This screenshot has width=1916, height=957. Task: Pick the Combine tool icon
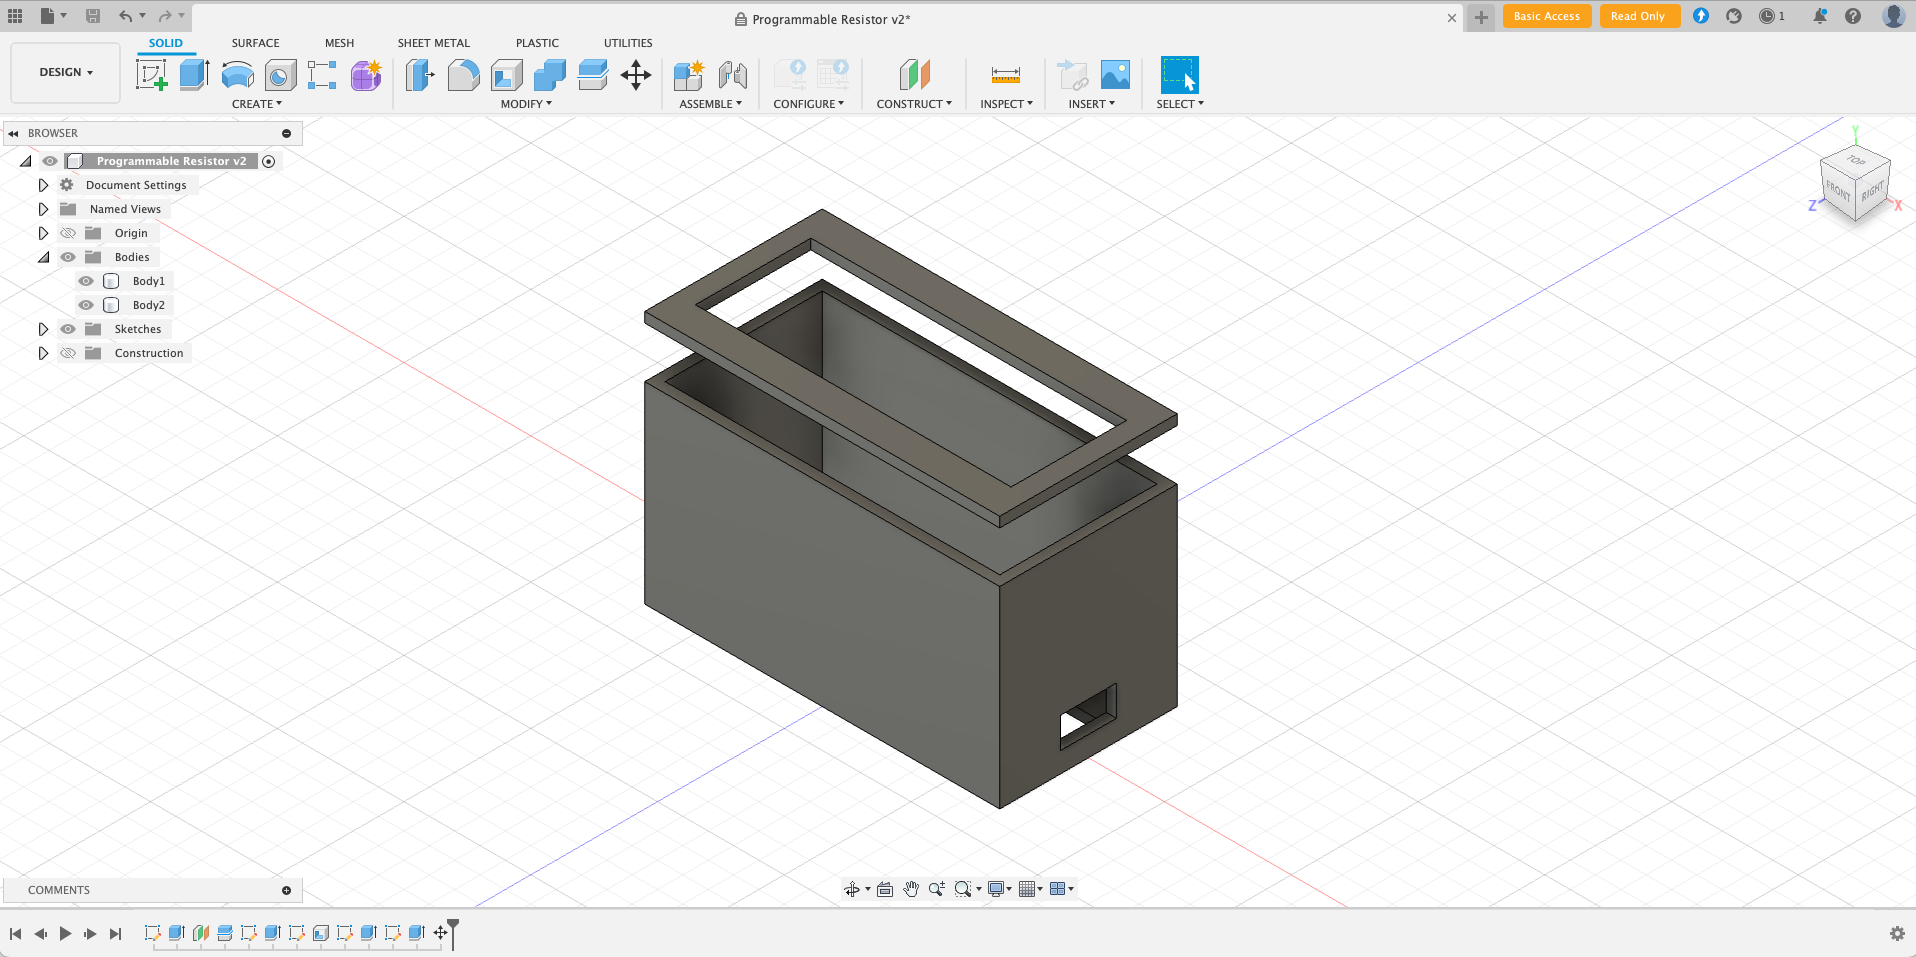[x=550, y=75]
